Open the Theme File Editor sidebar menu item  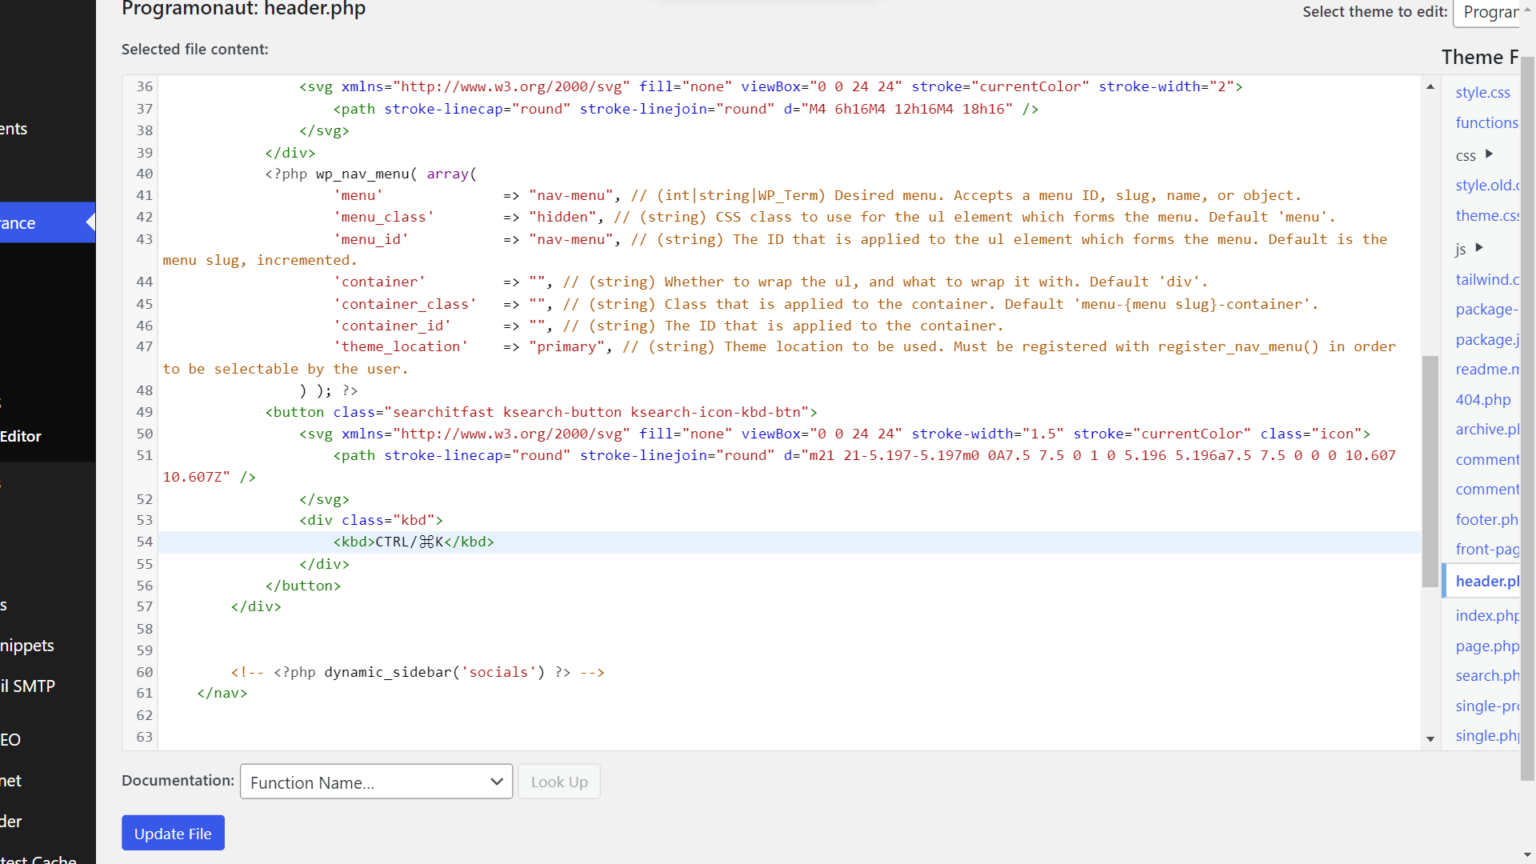tap(21, 436)
